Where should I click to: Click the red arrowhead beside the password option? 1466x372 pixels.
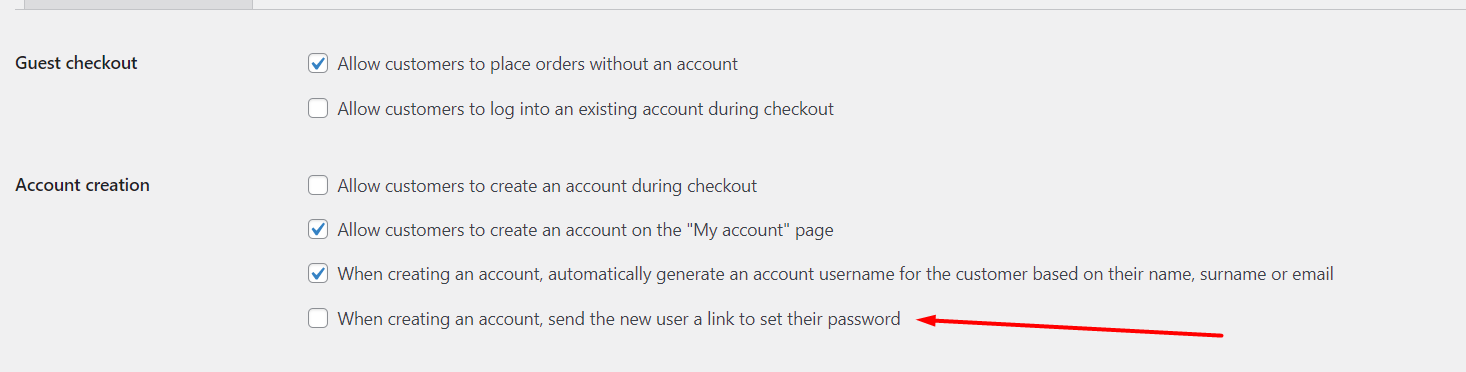coord(926,320)
